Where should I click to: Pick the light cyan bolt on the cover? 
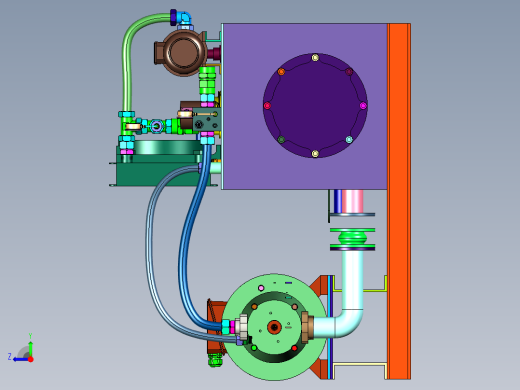349,140
